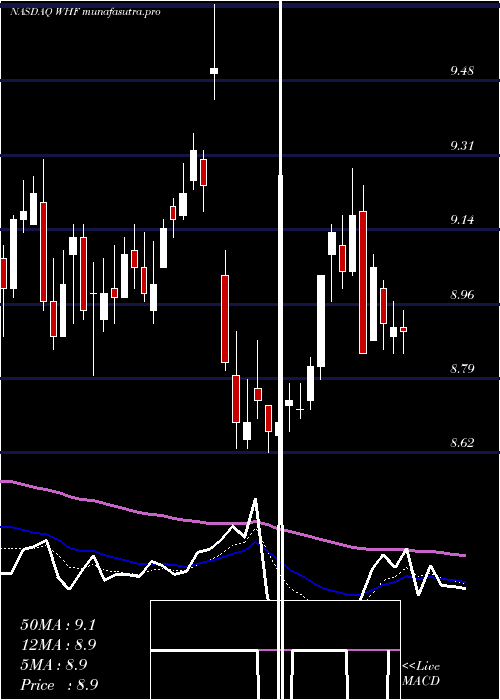500x700 pixels.
Task: Click the small gapped-up candle near 9.48
Action: pyautogui.click(x=214, y=71)
